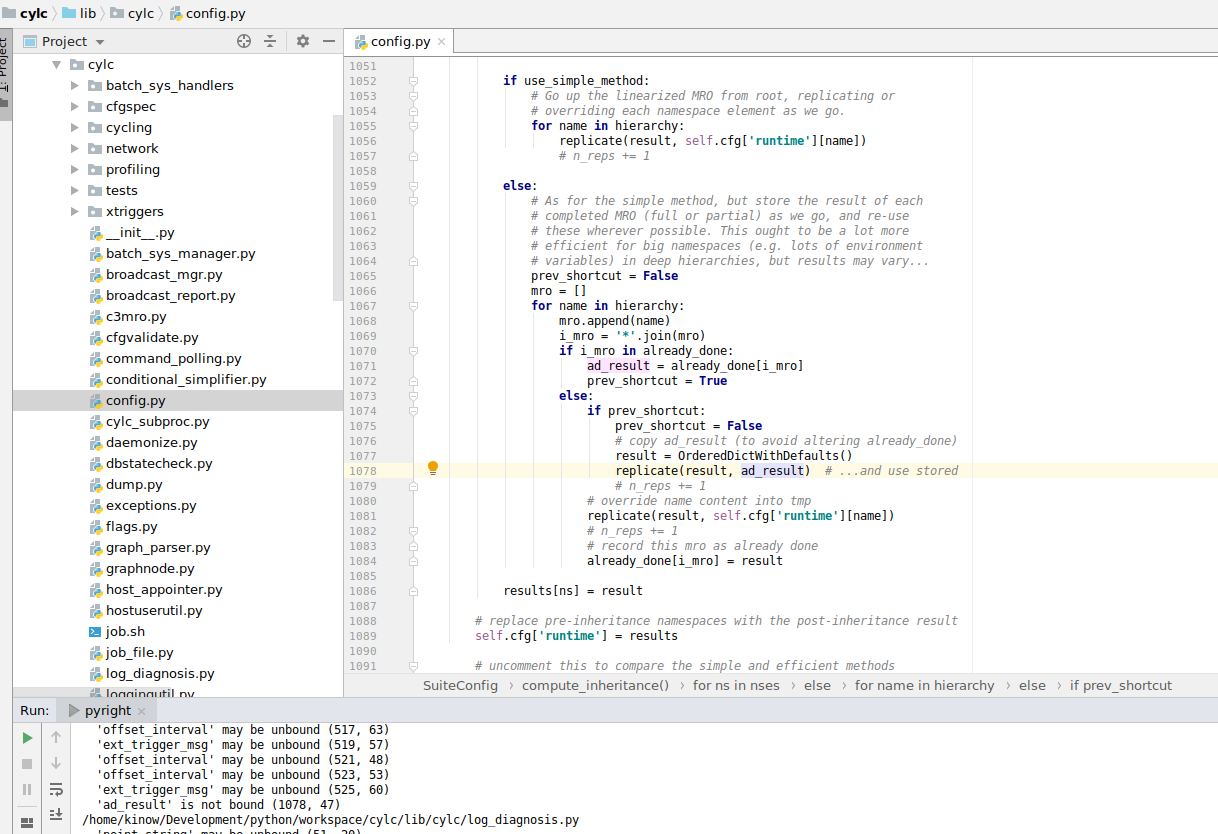This screenshot has width=1218, height=834.
Task: Click compute_inheritance() in breadcrumb bar
Action: point(595,685)
